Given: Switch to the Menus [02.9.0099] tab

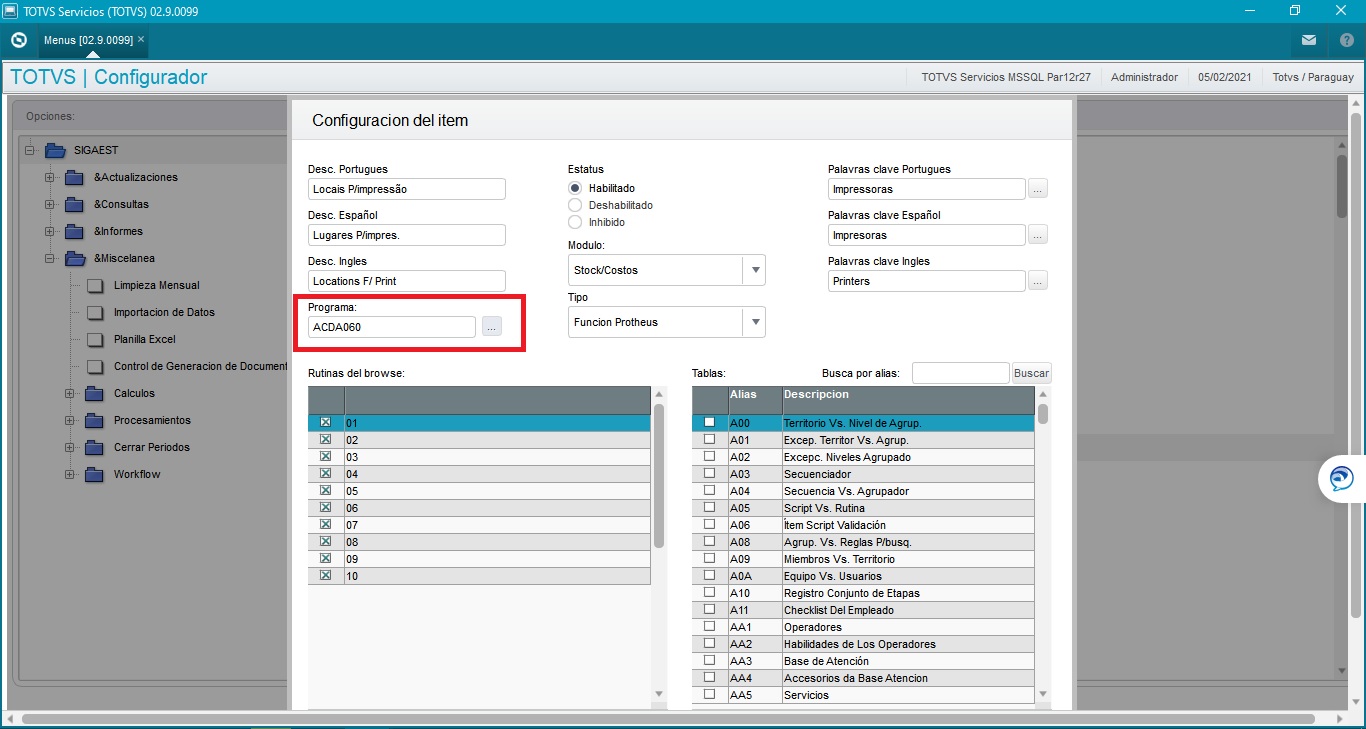Looking at the screenshot, I should pos(88,40).
